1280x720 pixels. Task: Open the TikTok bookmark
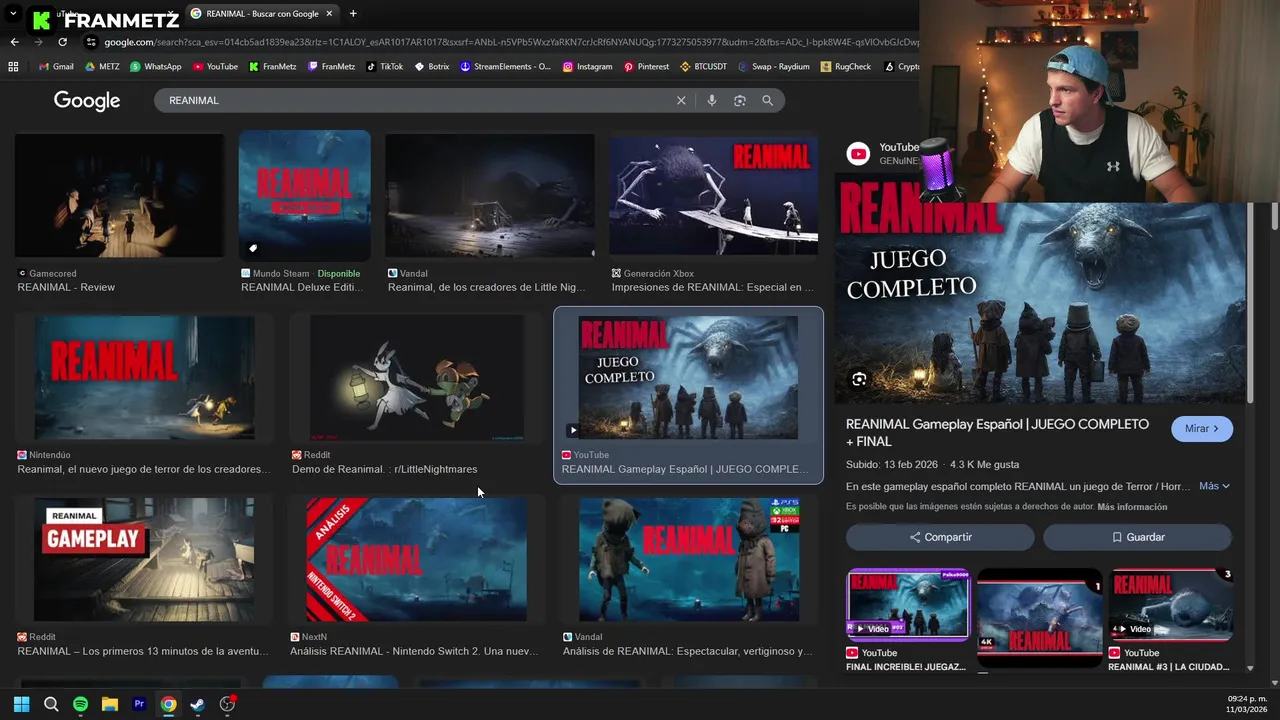pos(385,67)
